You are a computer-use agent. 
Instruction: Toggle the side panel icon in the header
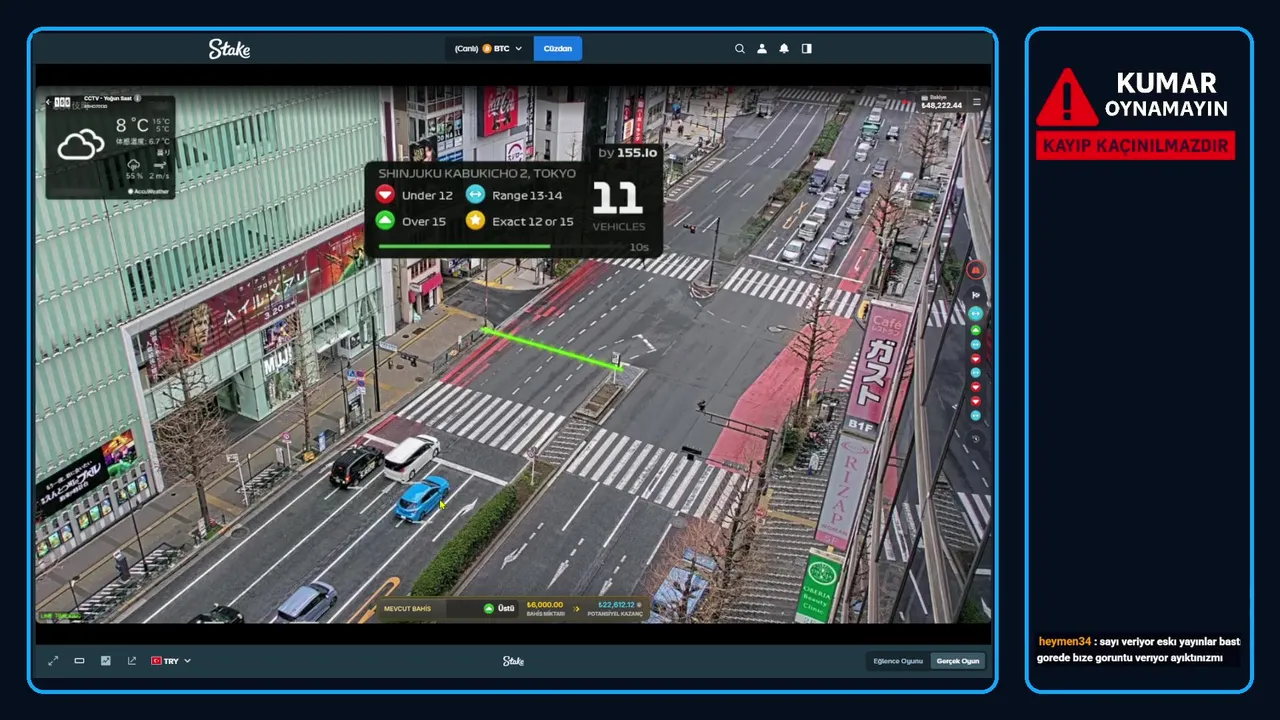pyautogui.click(x=806, y=48)
